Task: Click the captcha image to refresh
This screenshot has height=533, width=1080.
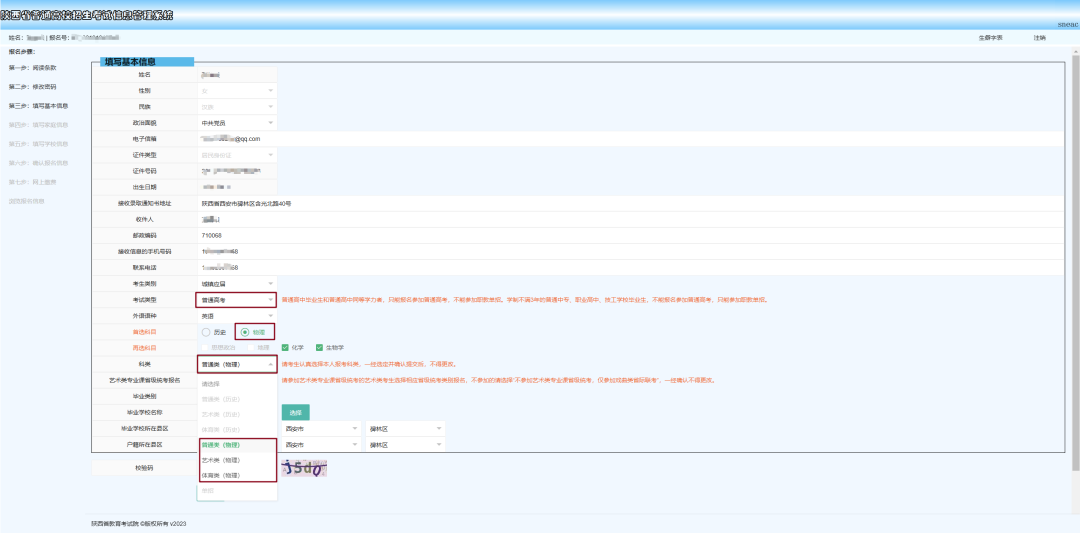Action: coord(304,470)
